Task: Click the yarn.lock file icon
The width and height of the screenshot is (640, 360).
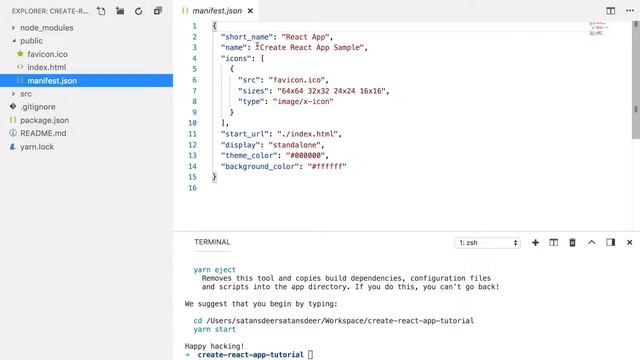Action: pyautogui.click(x=13, y=147)
